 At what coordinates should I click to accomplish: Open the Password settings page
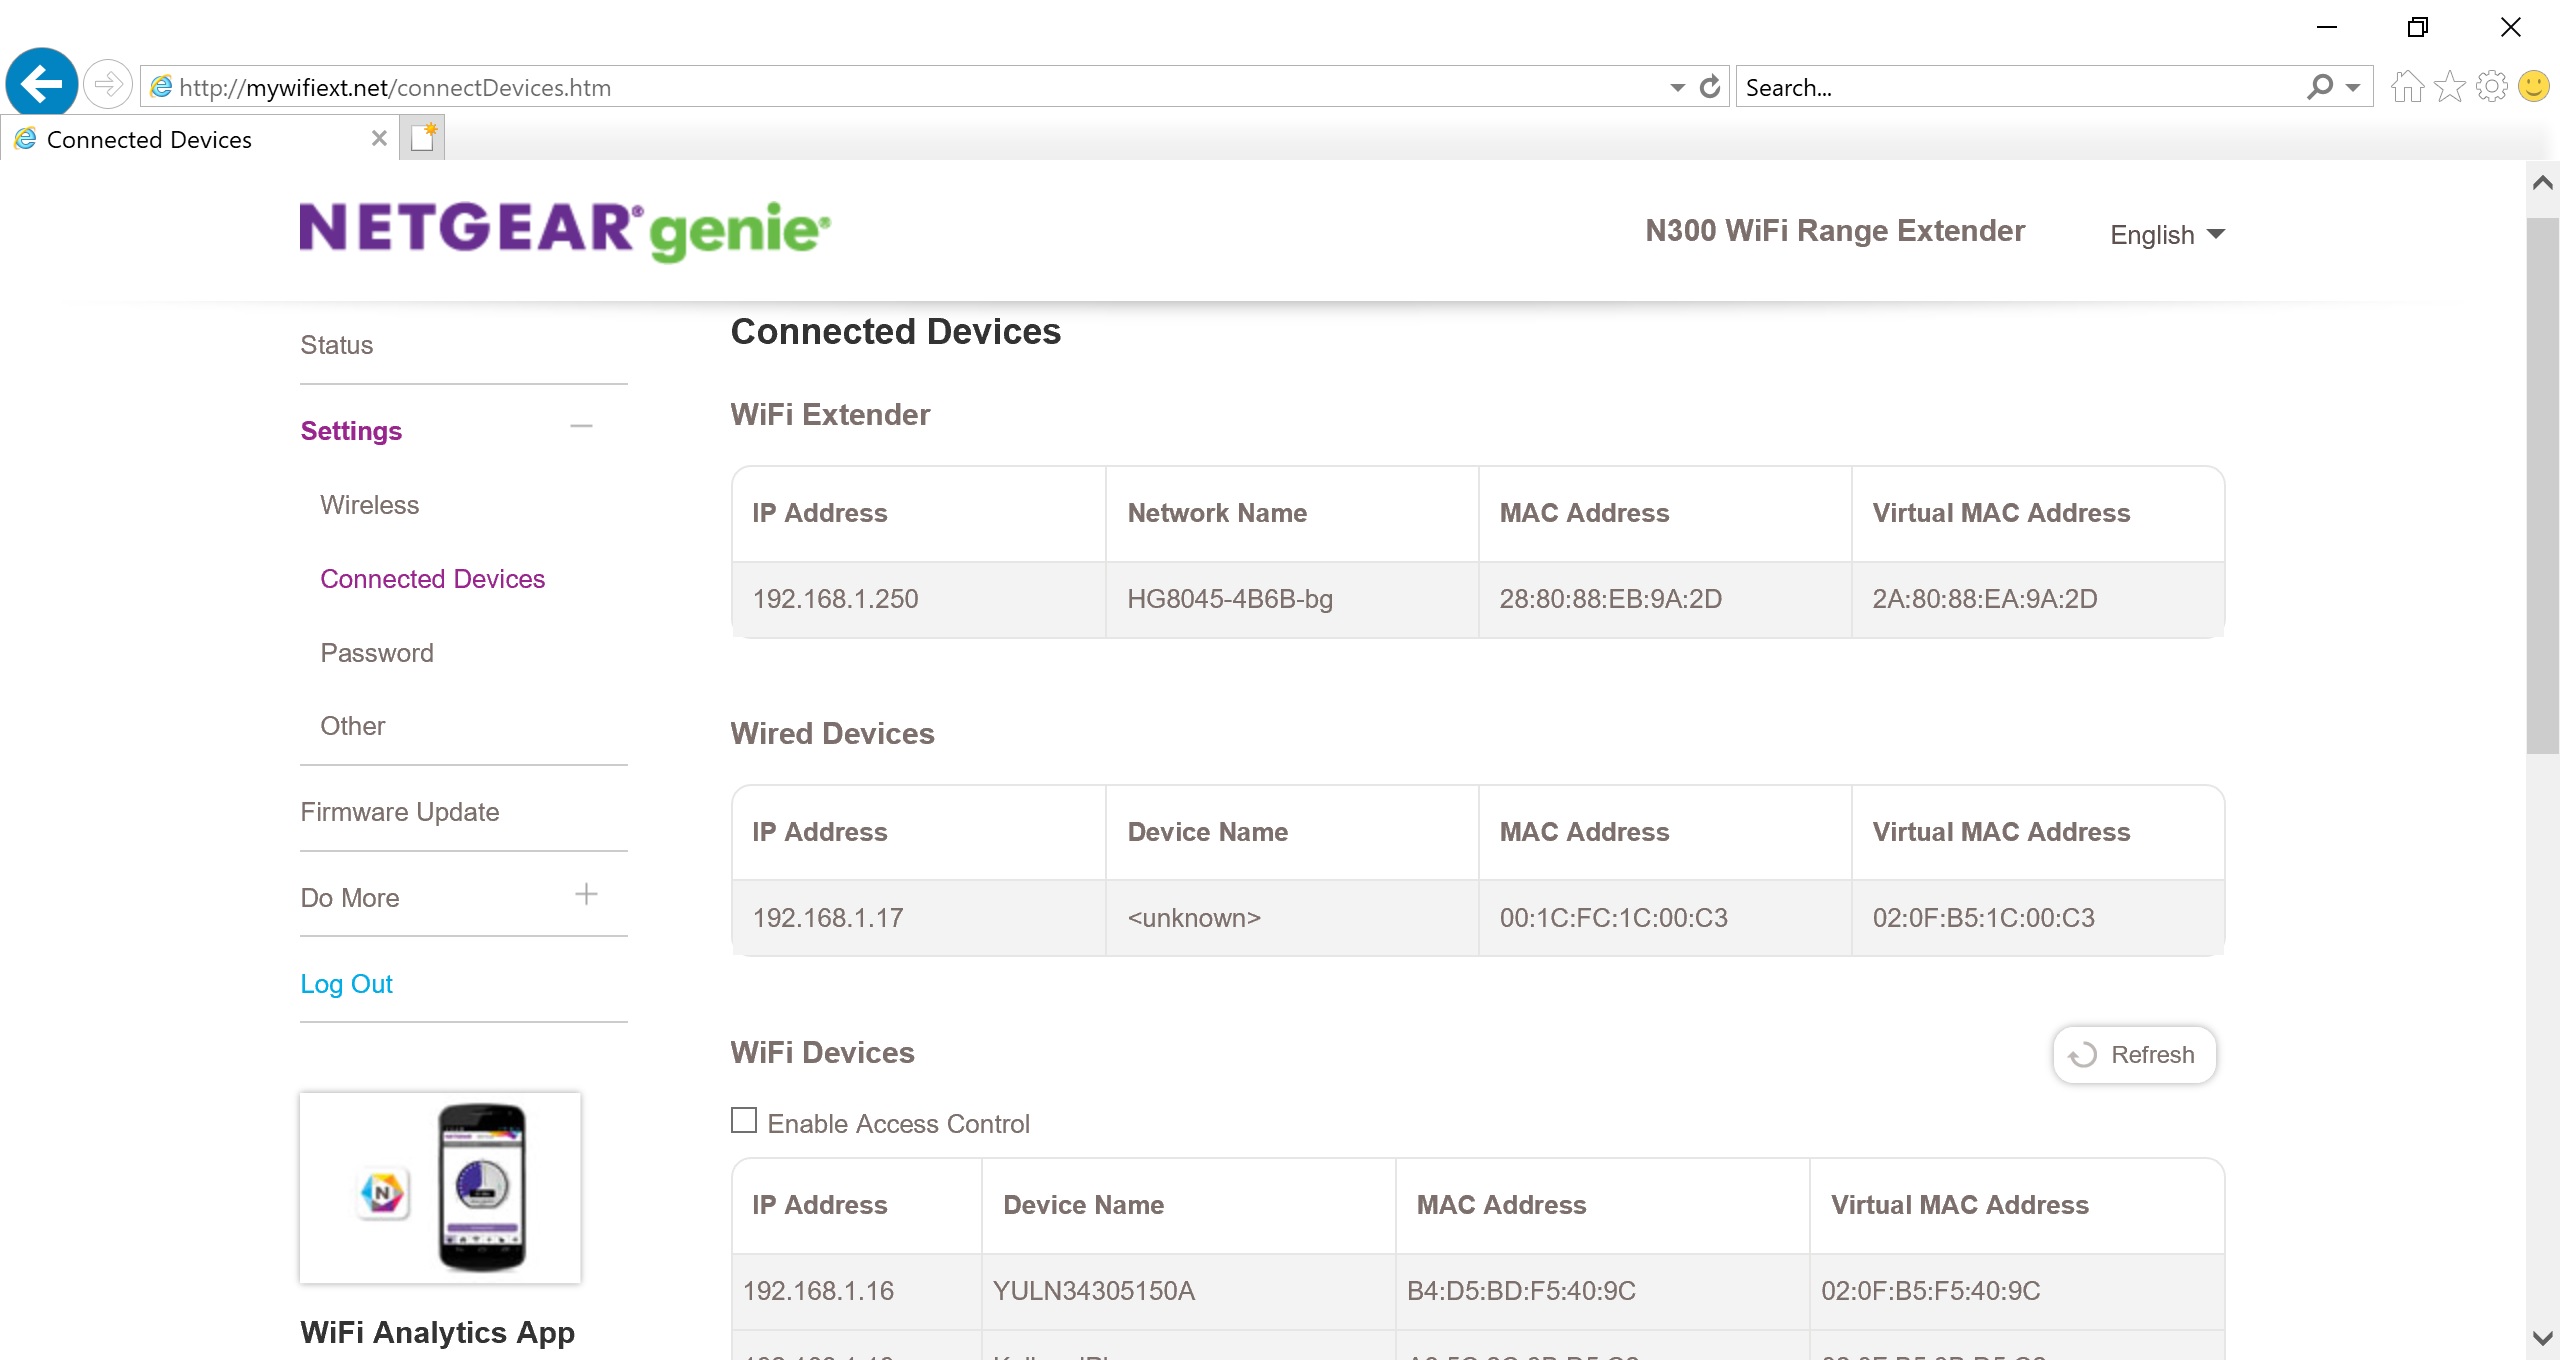click(x=377, y=653)
